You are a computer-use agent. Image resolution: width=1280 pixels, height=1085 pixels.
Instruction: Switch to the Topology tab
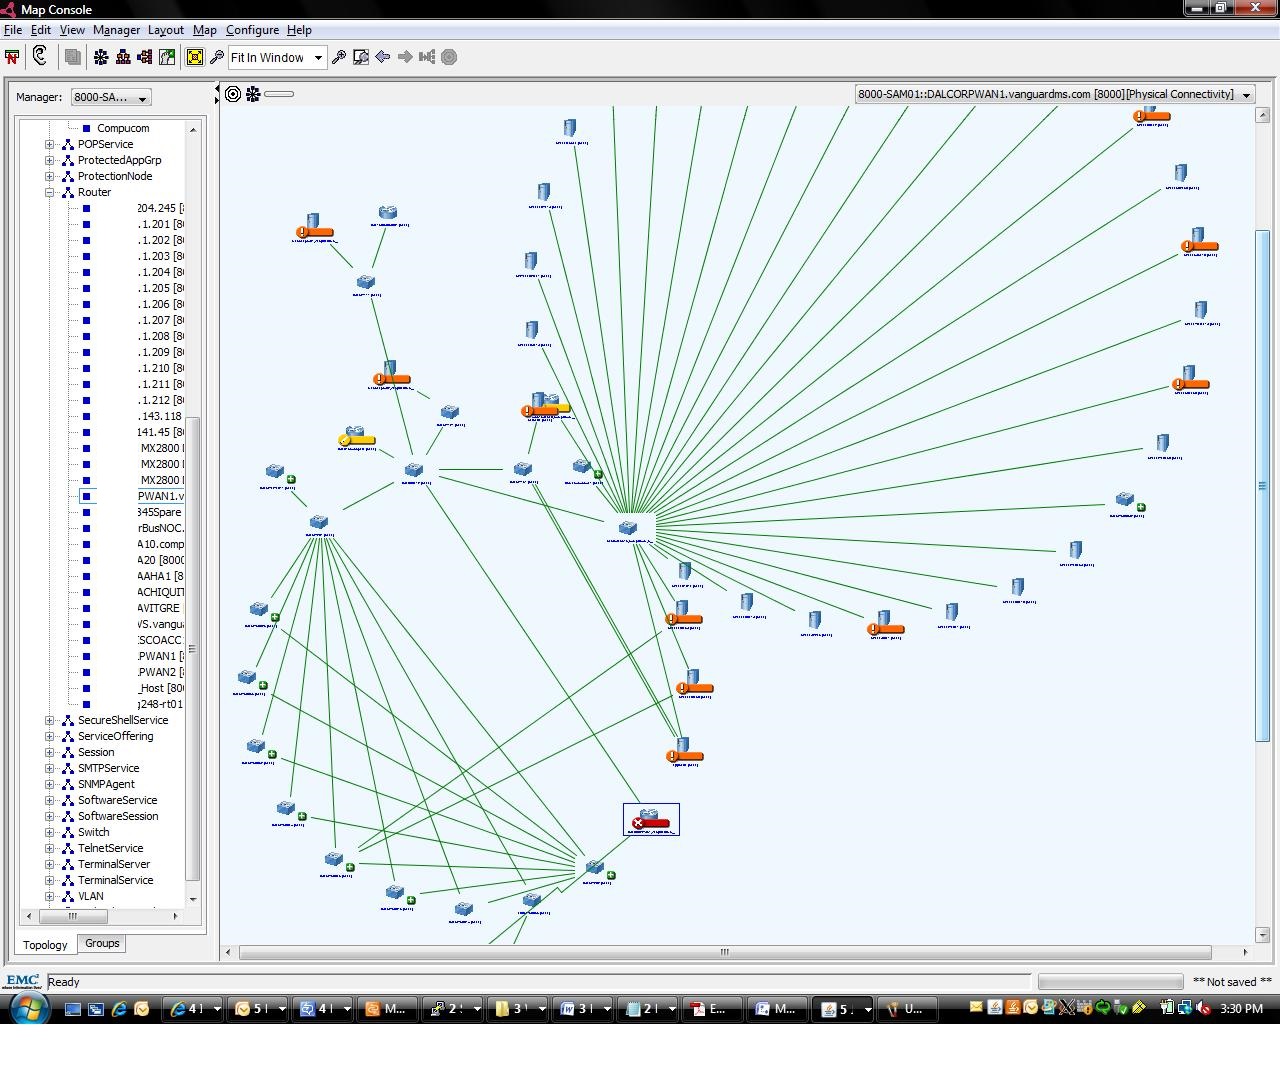(x=45, y=944)
